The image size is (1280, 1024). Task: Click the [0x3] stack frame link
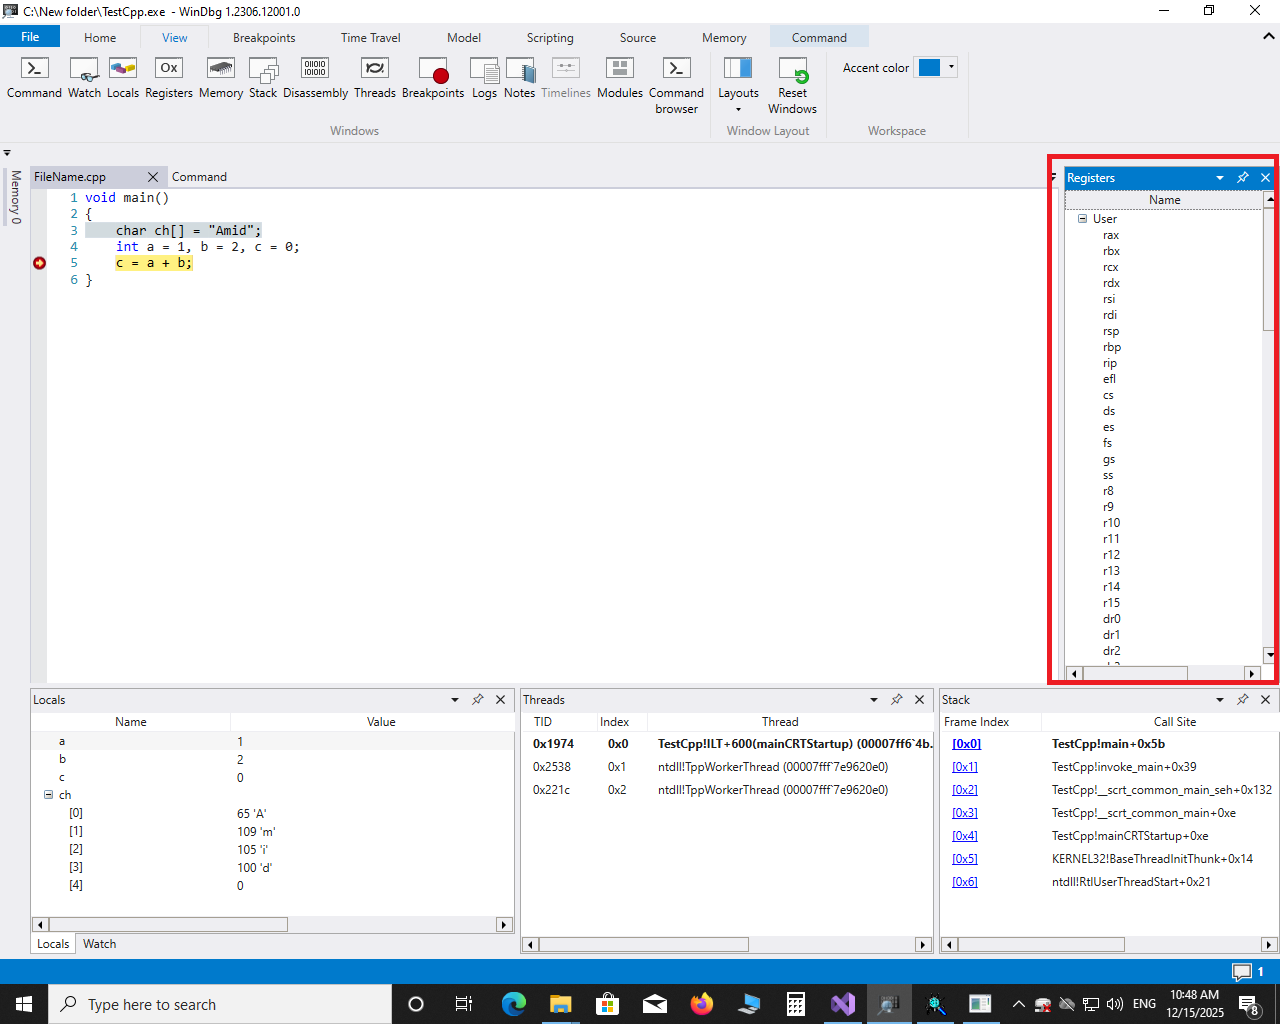[964, 813]
